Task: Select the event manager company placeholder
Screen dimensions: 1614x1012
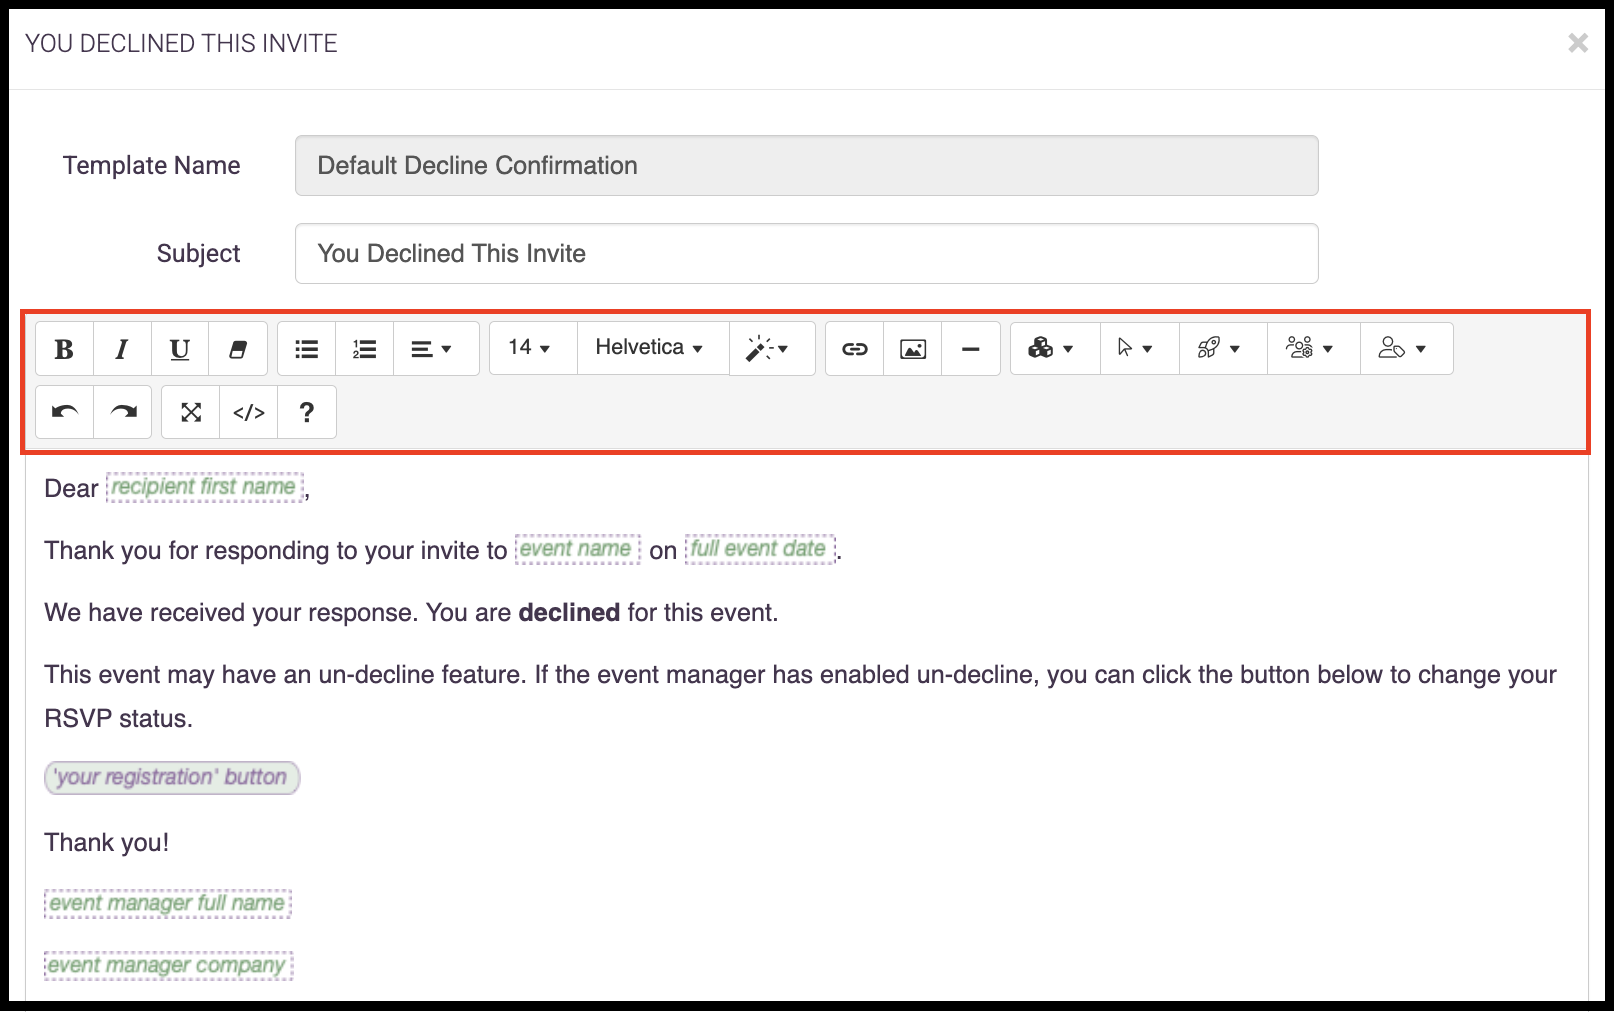Action: tap(168, 965)
